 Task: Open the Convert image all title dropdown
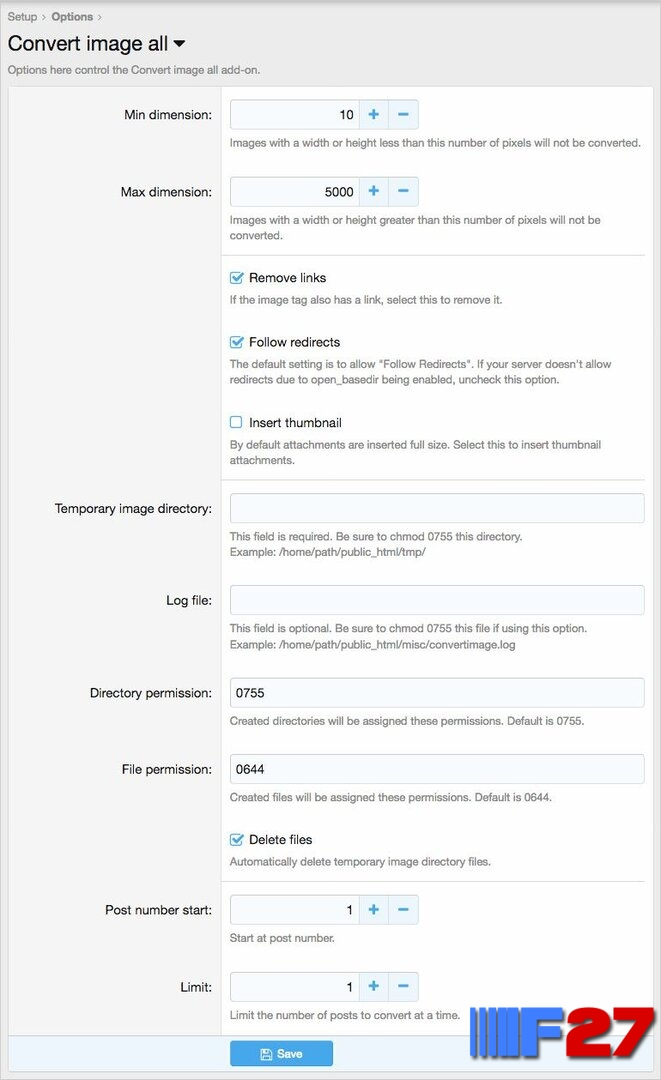click(179, 43)
